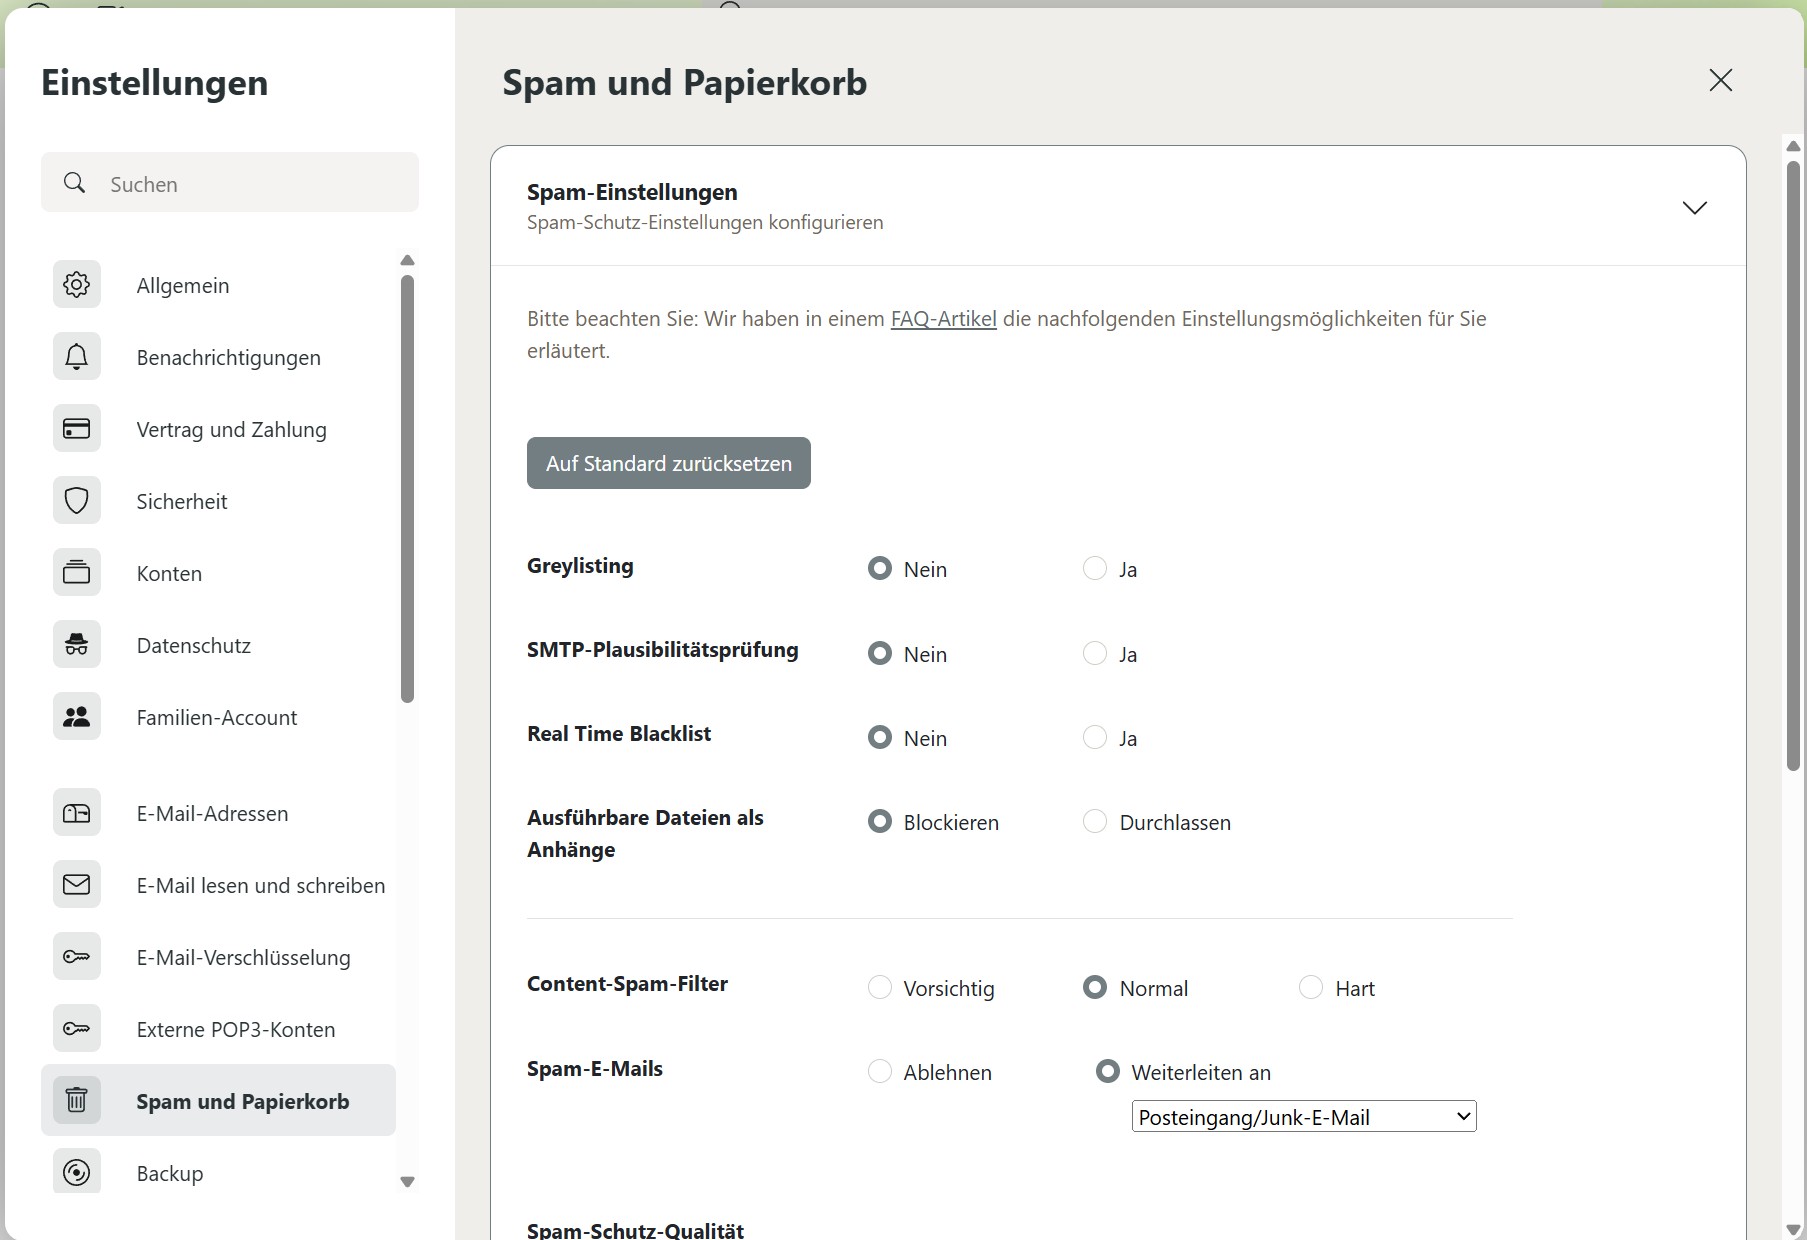Click the gear icon next to Allgemein
The width and height of the screenshot is (1807, 1240).
coord(77,285)
